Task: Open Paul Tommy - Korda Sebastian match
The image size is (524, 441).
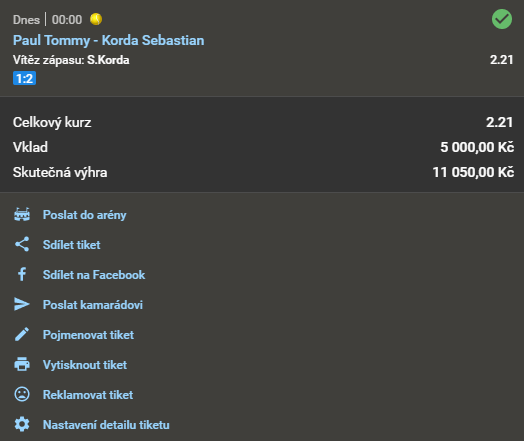Action: click(109, 40)
